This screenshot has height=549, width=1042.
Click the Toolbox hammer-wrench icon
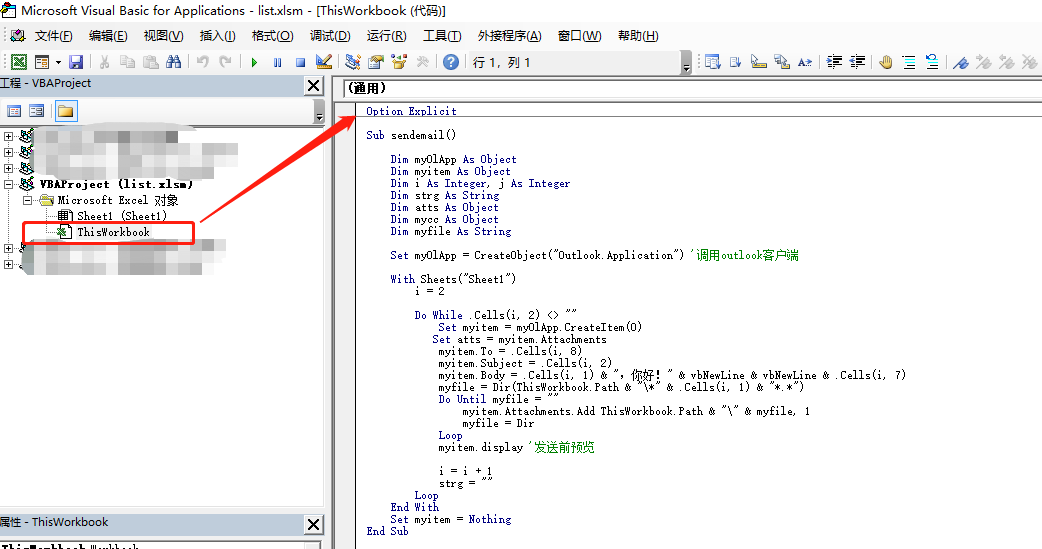click(423, 62)
